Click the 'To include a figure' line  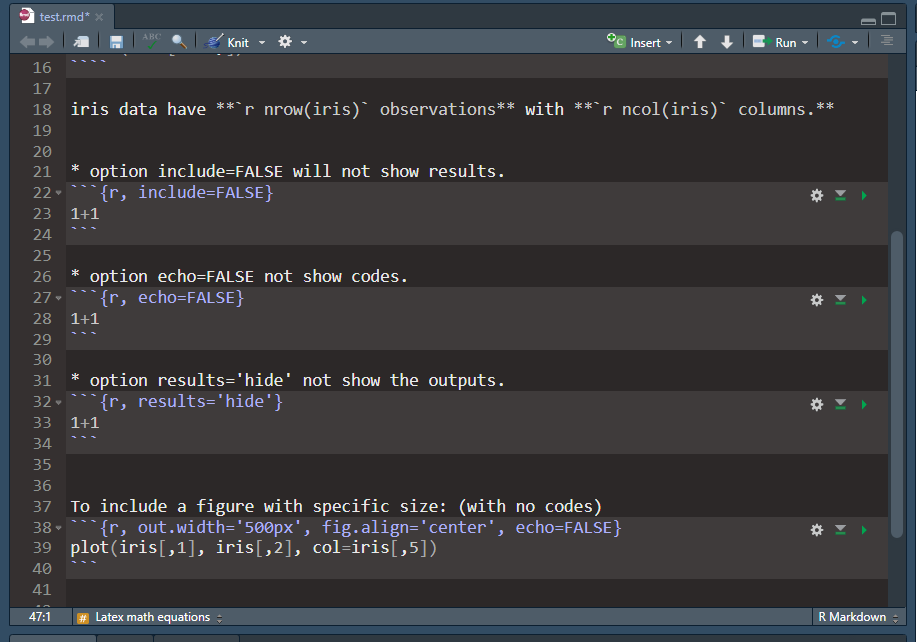336,506
